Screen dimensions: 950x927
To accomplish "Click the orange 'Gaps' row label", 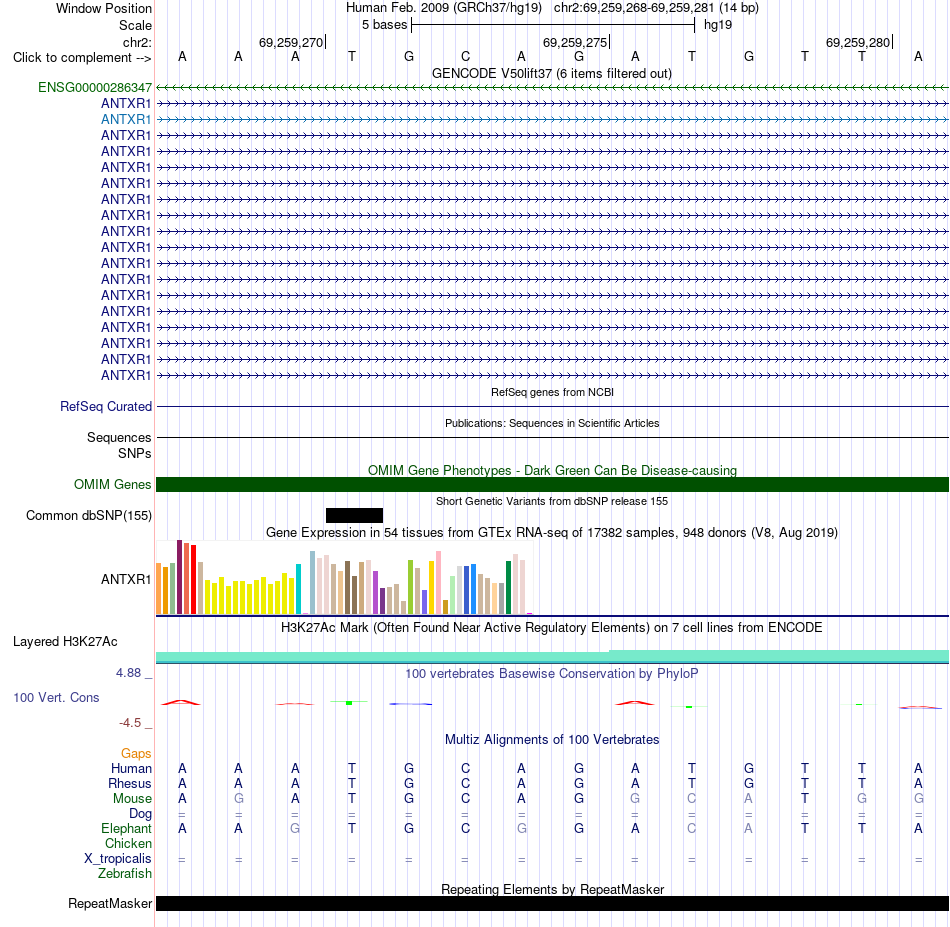I will [136, 754].
